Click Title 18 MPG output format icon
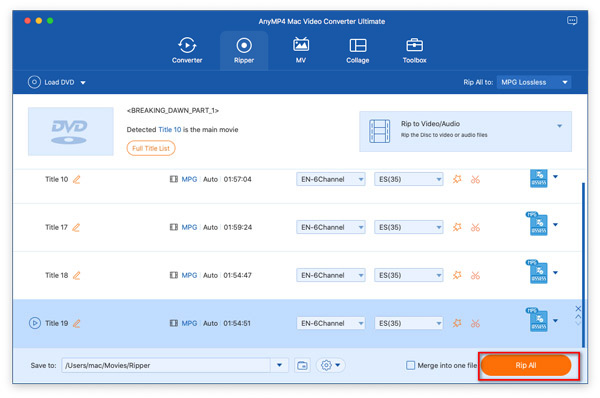The width and height of the screenshot is (600, 398). coord(537,271)
